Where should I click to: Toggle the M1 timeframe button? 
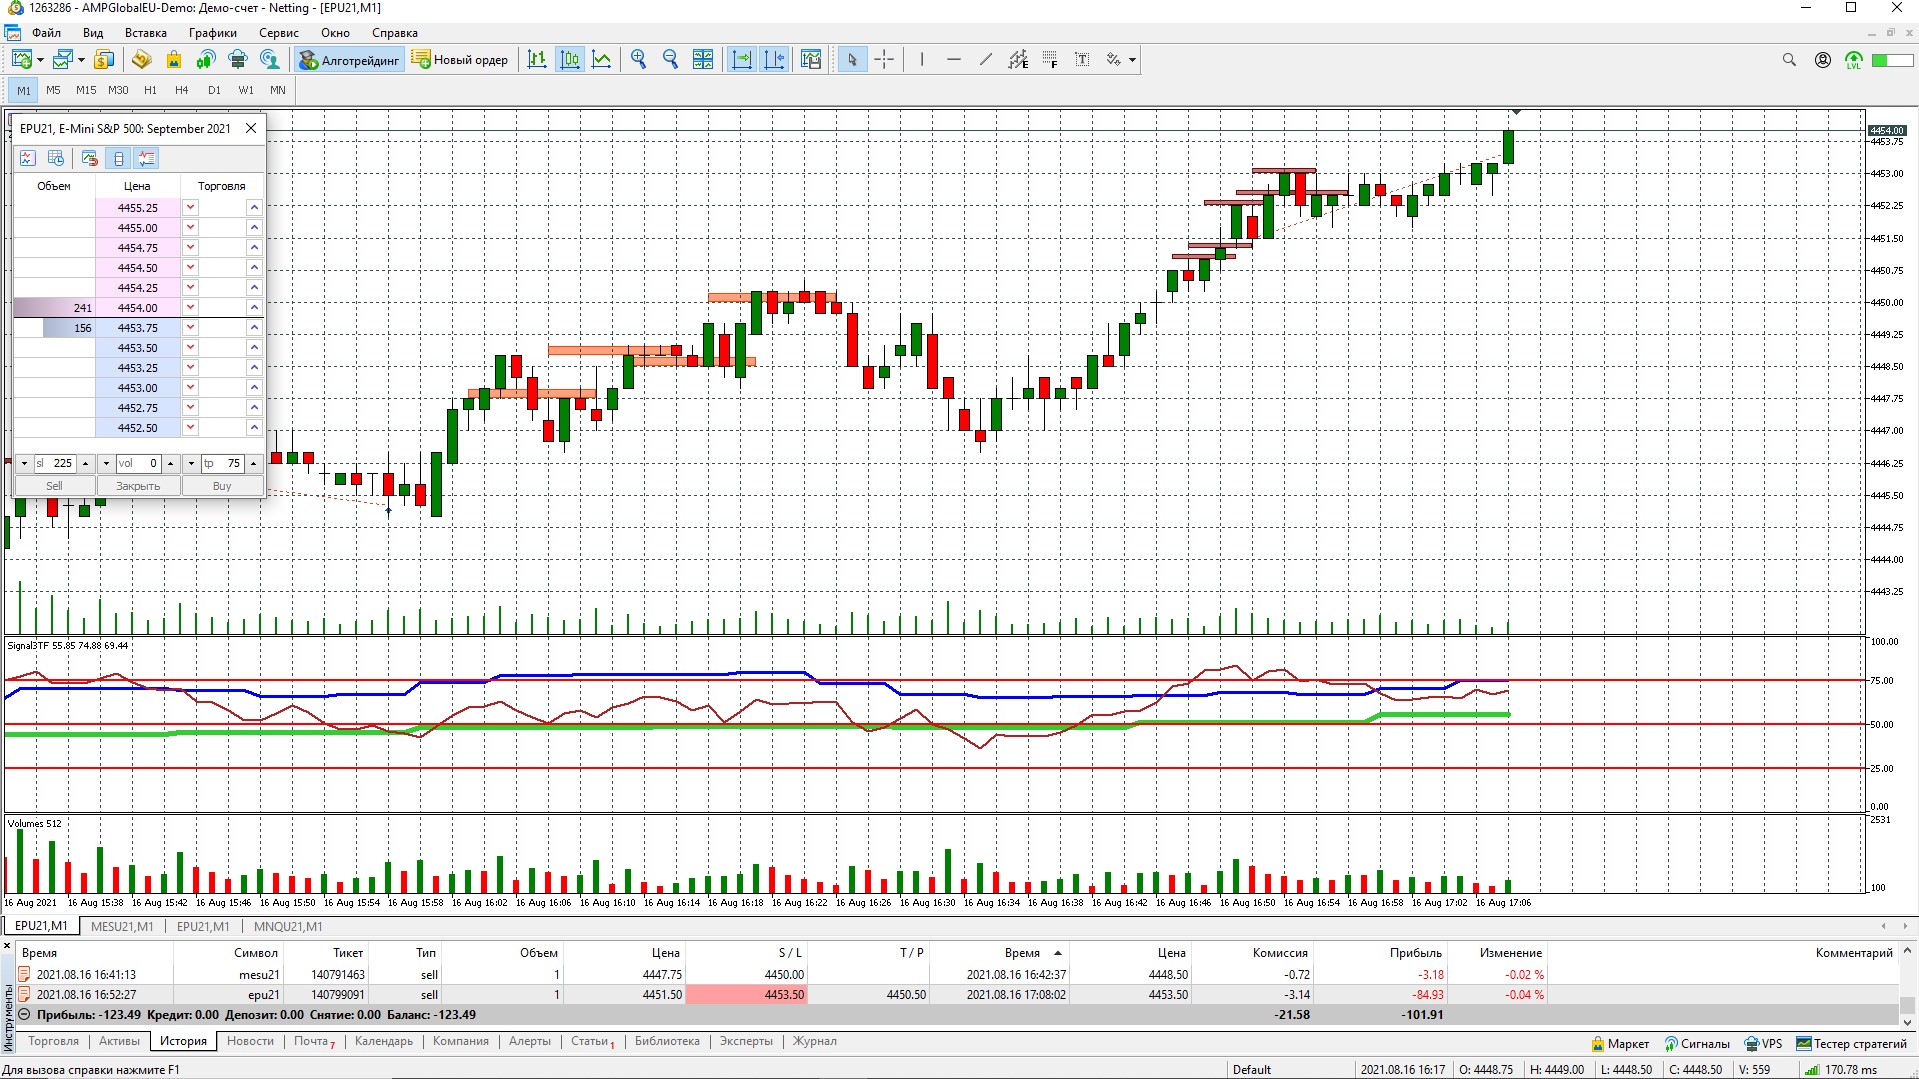pos(24,90)
